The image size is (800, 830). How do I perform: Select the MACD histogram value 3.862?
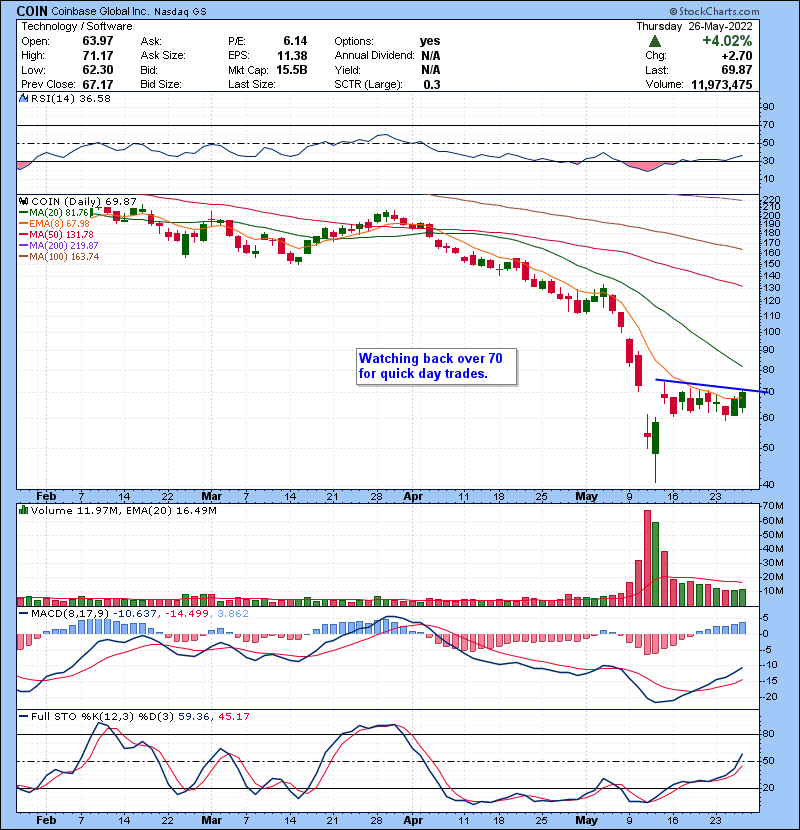(232, 614)
